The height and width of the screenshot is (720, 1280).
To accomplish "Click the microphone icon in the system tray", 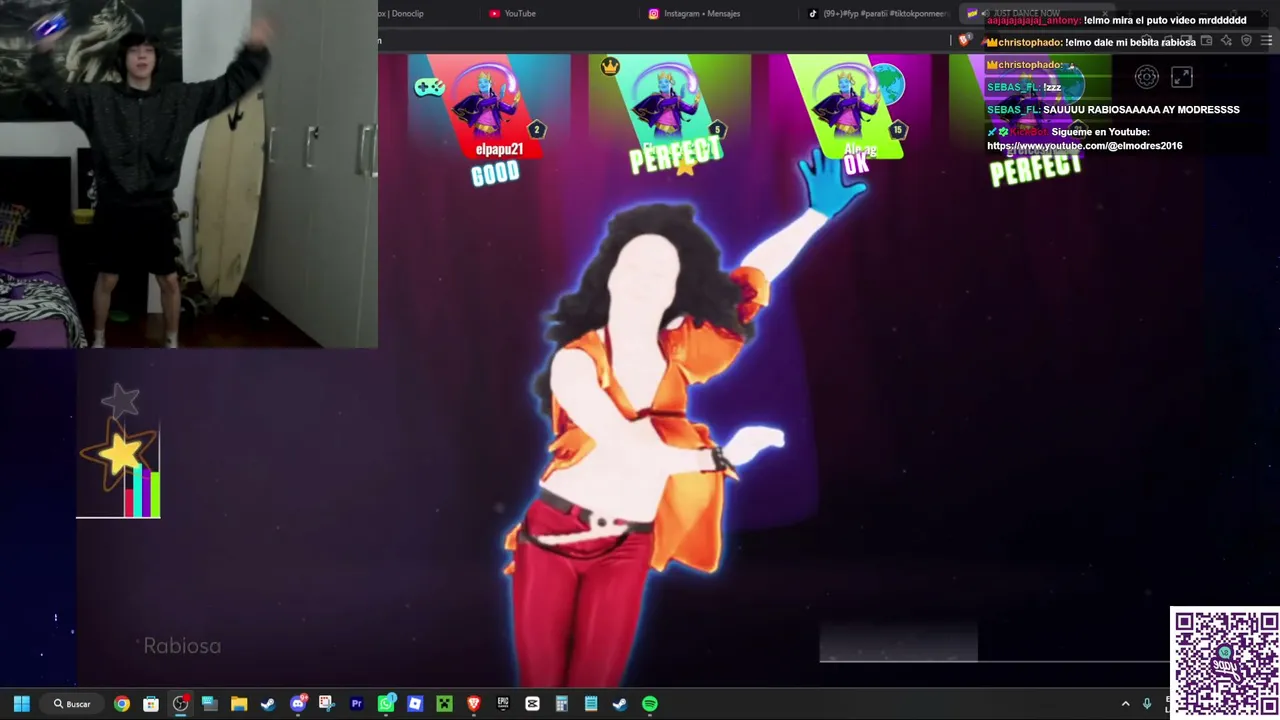I will (x=1147, y=704).
